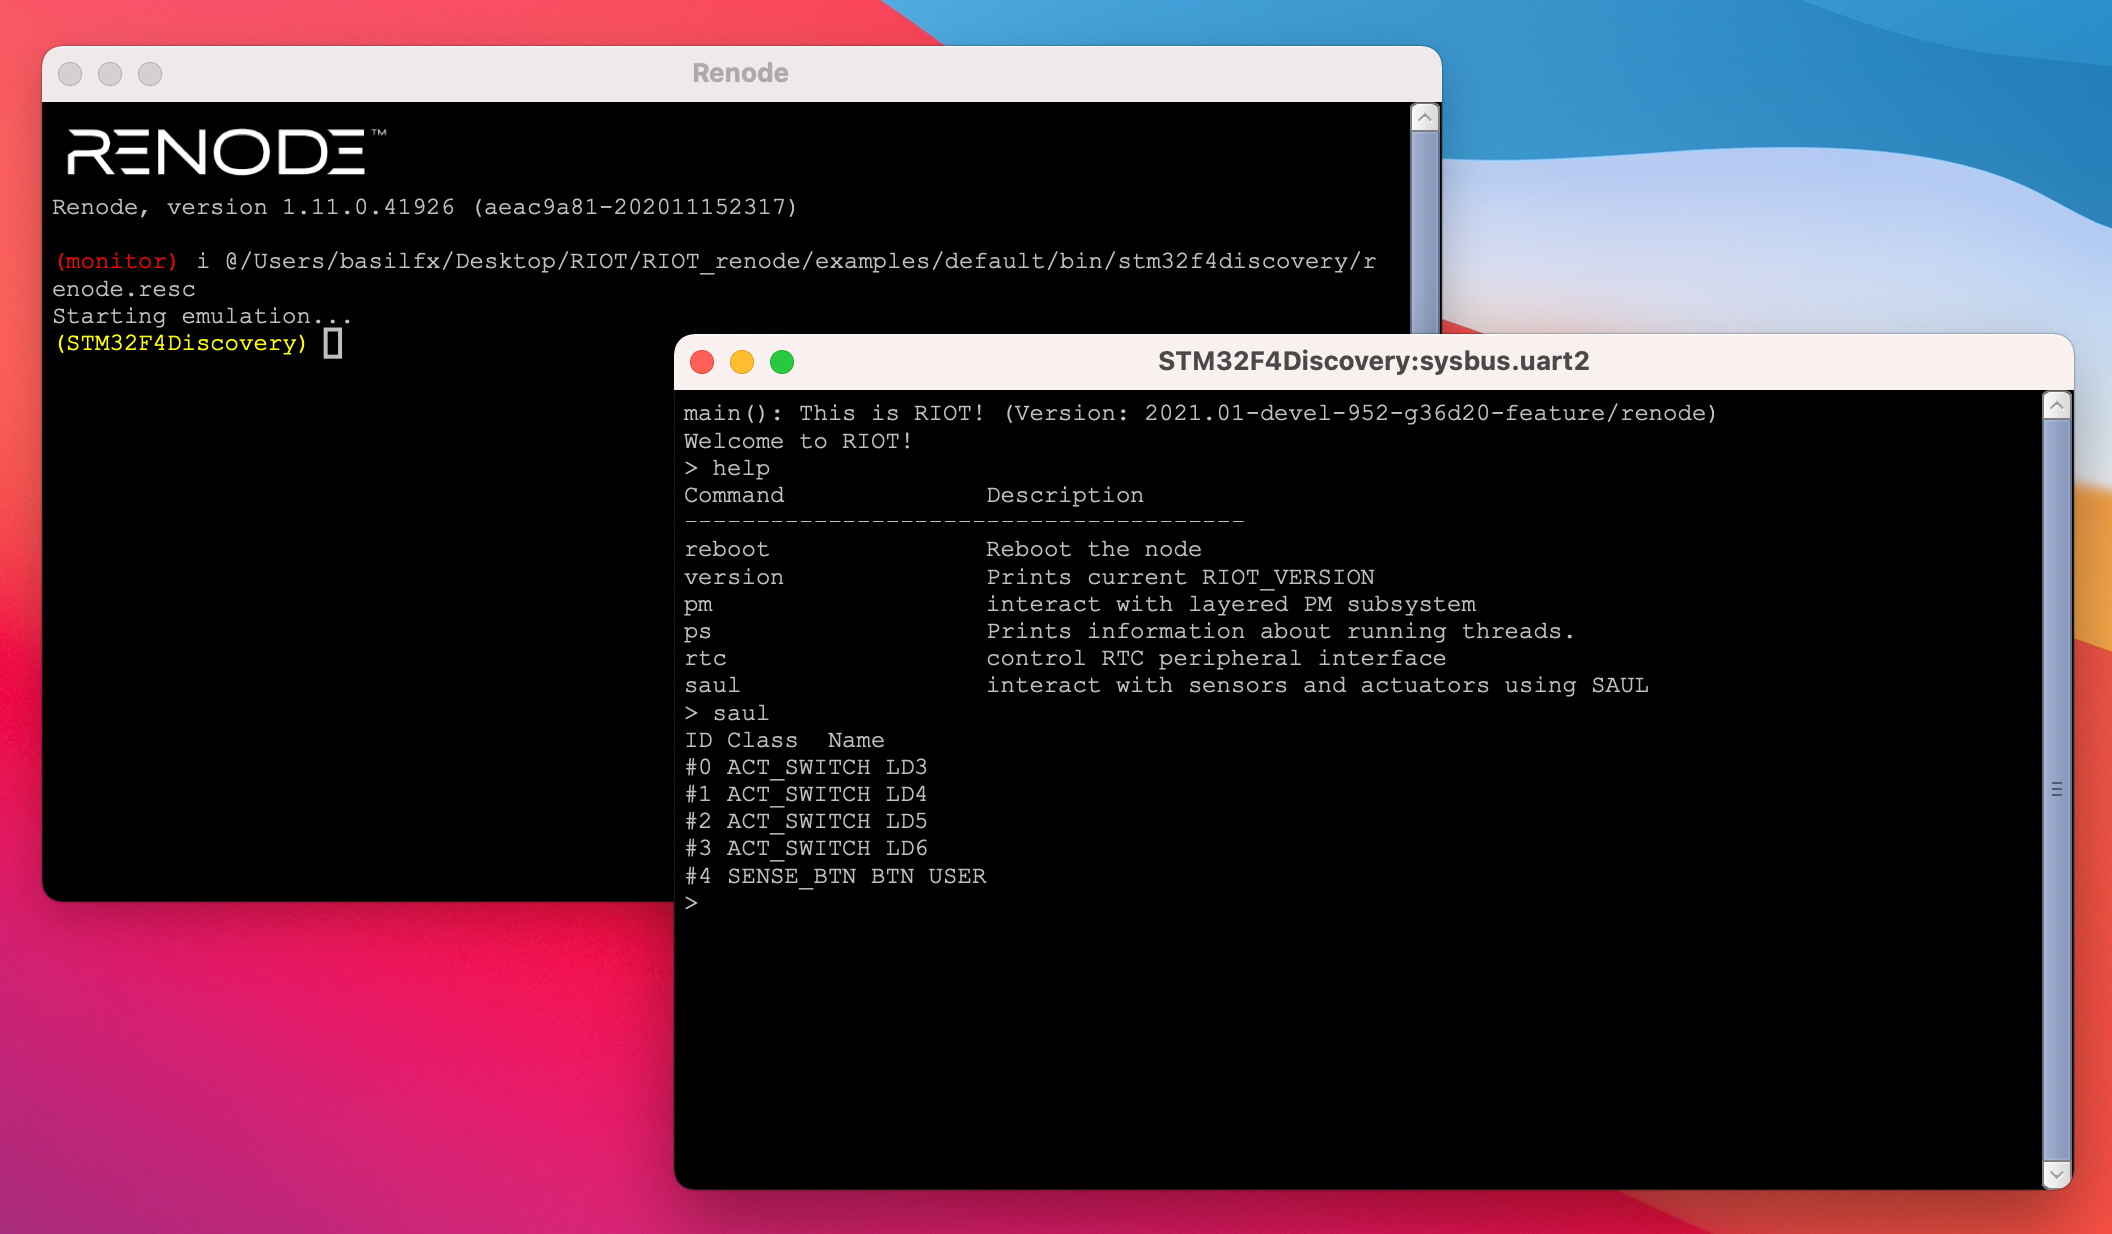This screenshot has width=2112, height=1234.
Task: Click the '#2 ACT_SWITCH LD5' row
Action: coord(806,821)
